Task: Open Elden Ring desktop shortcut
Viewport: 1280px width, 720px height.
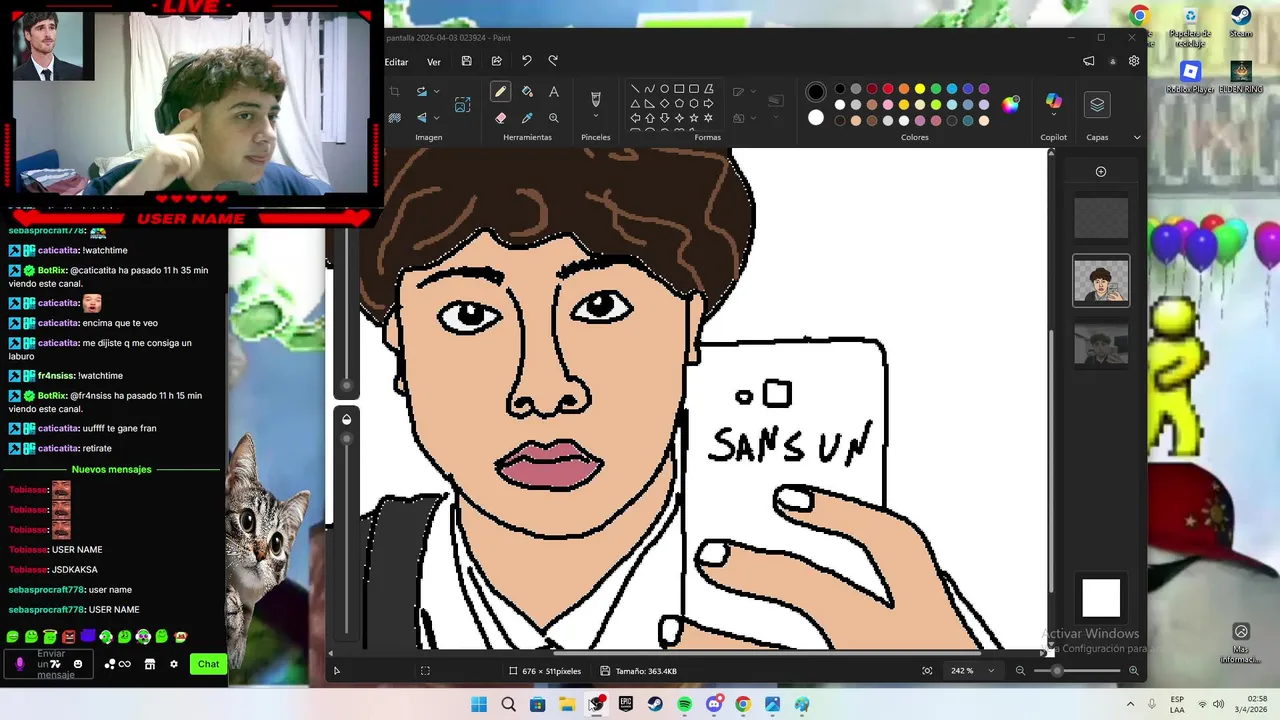Action: 1240,76
